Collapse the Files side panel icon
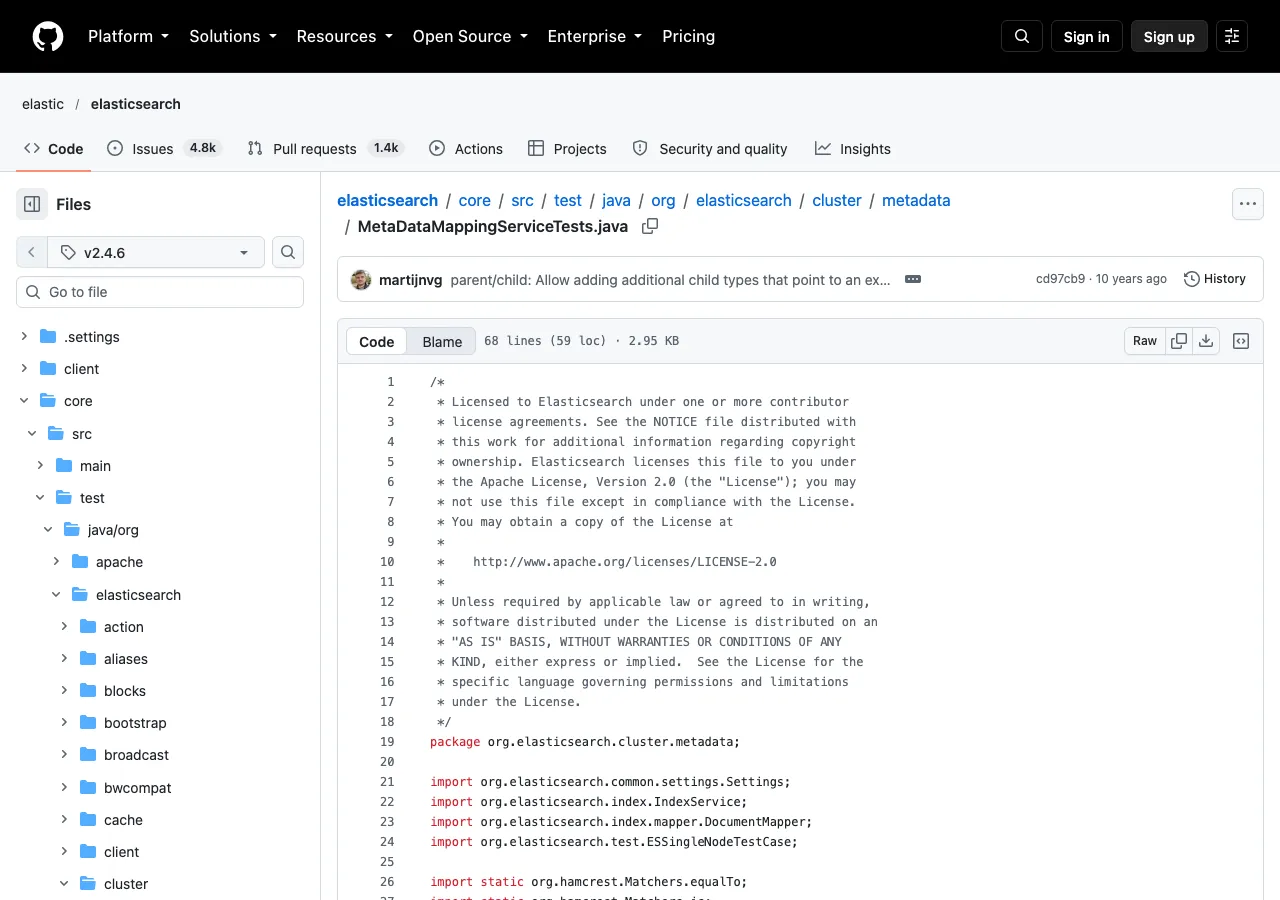The image size is (1280, 900). point(32,204)
